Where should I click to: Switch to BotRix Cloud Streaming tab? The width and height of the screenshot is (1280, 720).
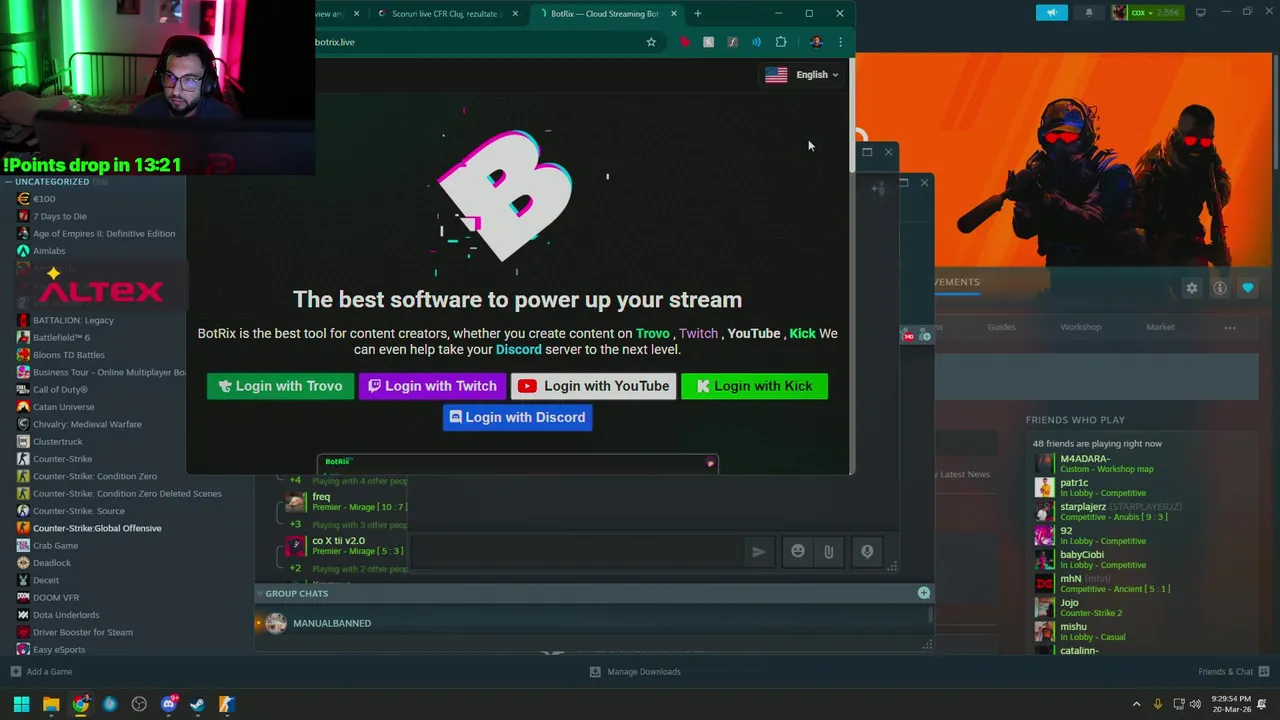[604, 14]
